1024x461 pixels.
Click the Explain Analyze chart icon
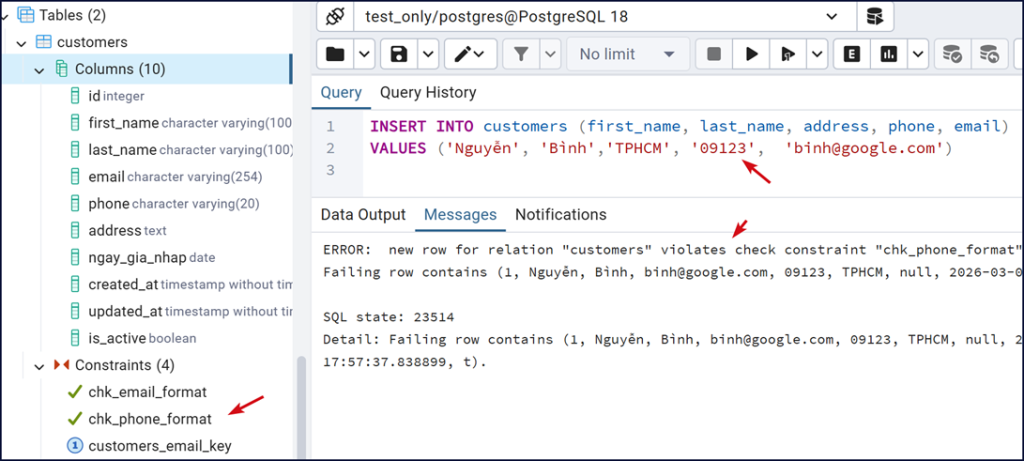[x=888, y=54]
